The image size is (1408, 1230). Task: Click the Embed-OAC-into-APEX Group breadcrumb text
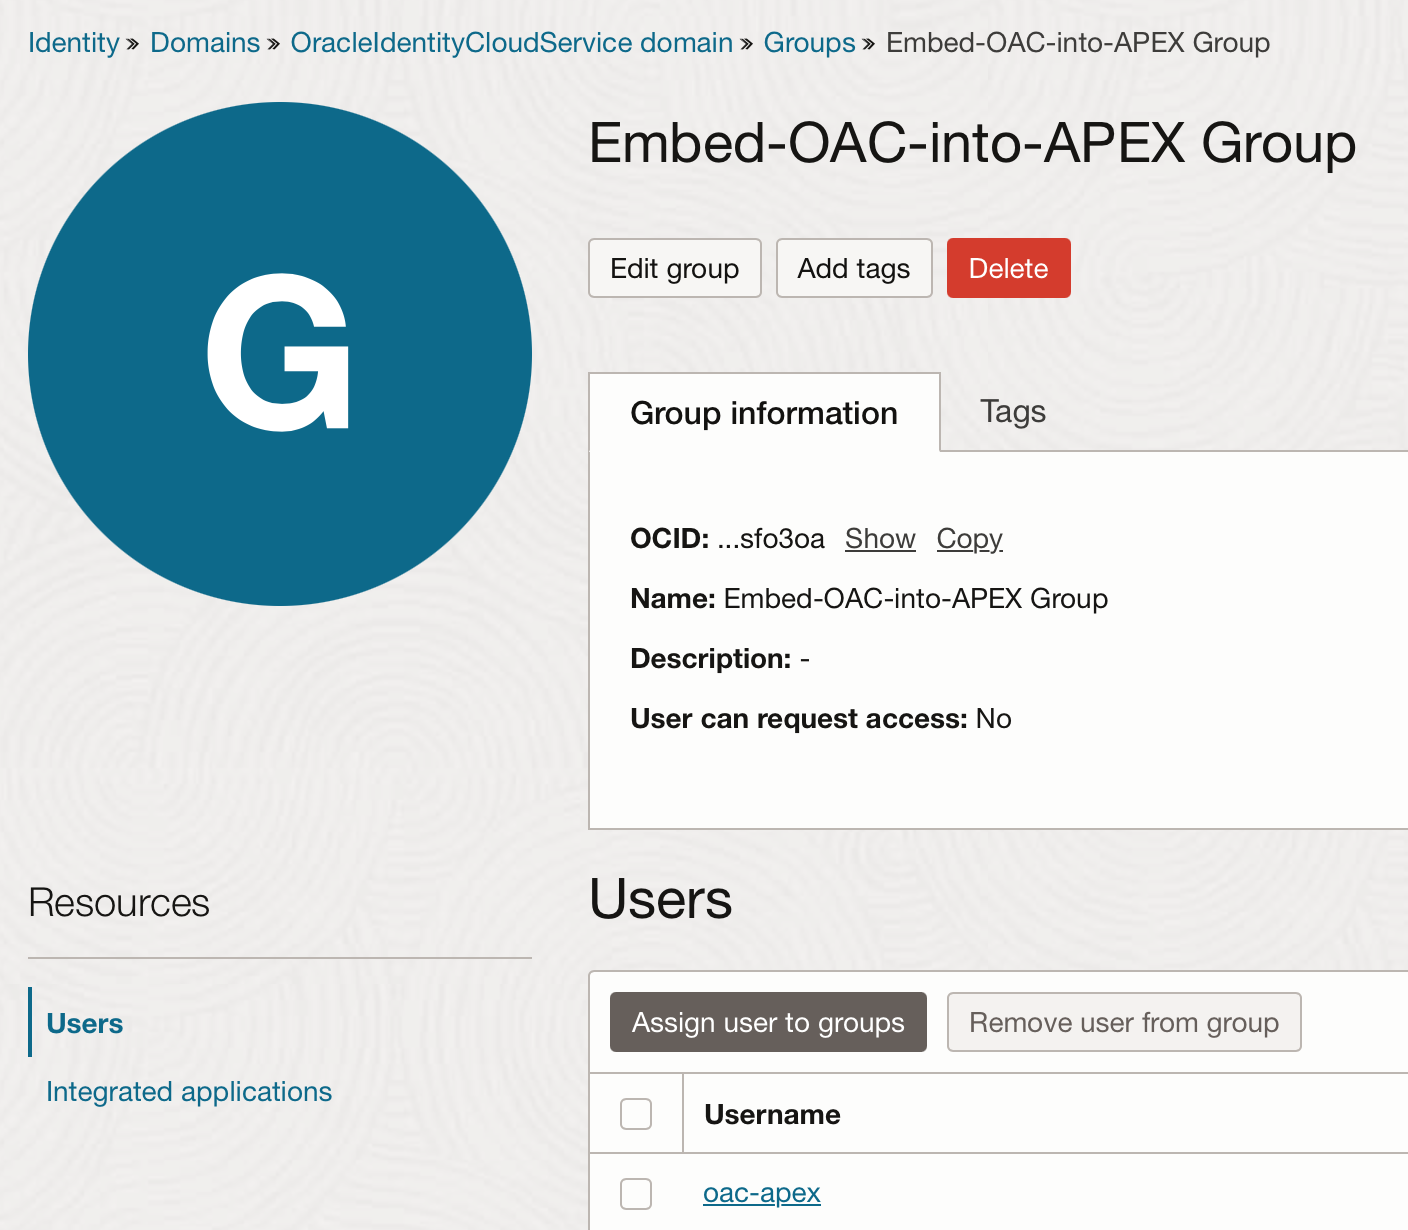point(1078,43)
